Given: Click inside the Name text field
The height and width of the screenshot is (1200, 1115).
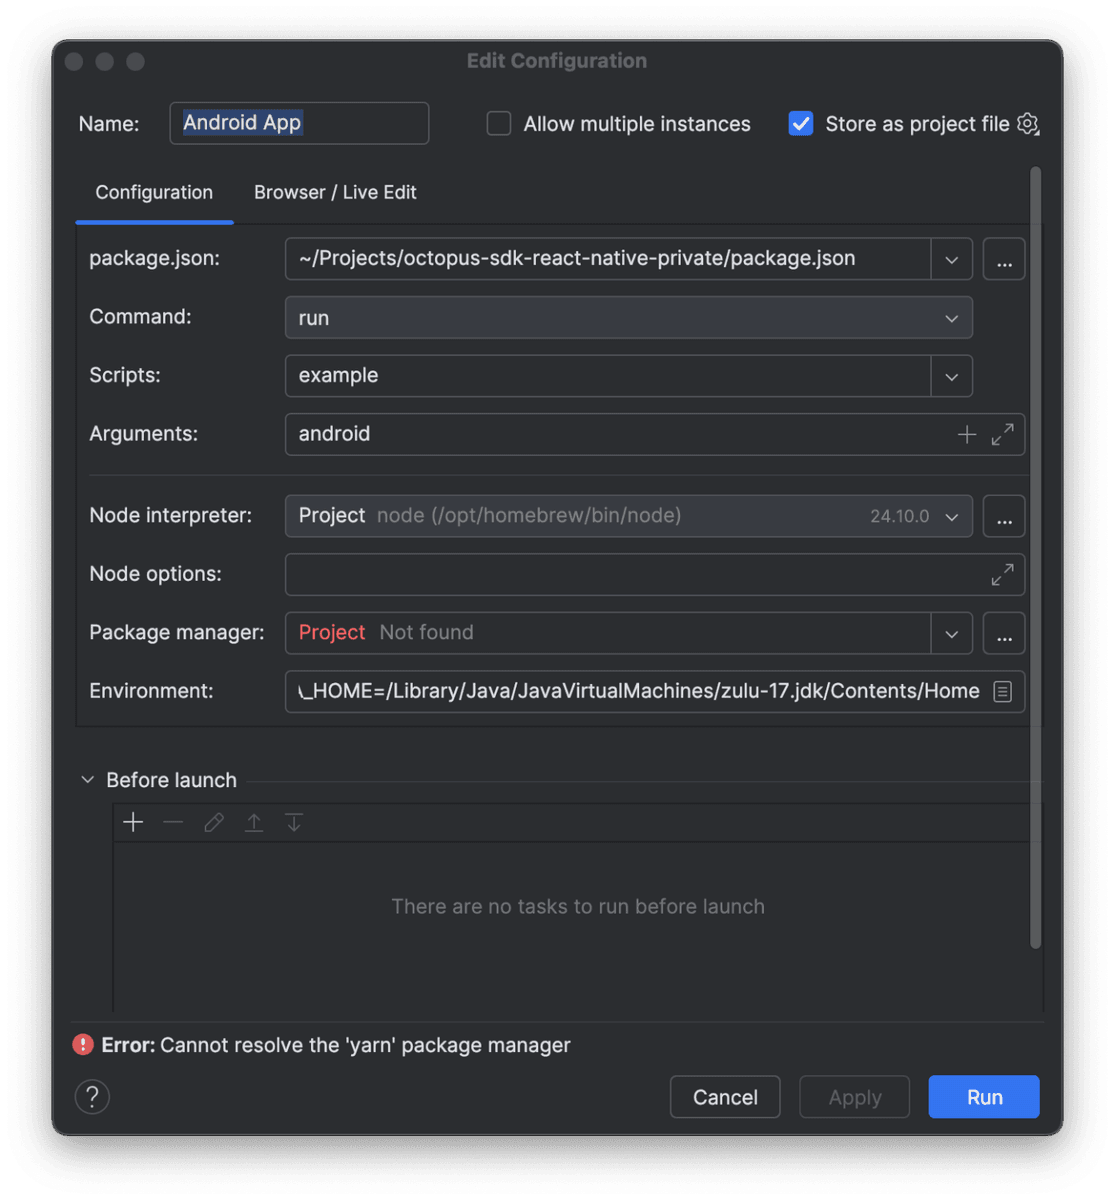Looking at the screenshot, I should (299, 123).
